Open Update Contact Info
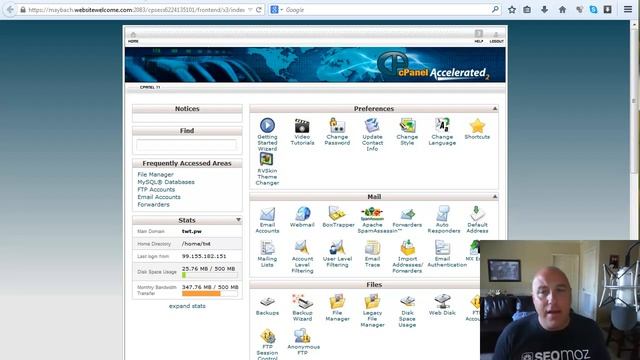 coord(372,126)
